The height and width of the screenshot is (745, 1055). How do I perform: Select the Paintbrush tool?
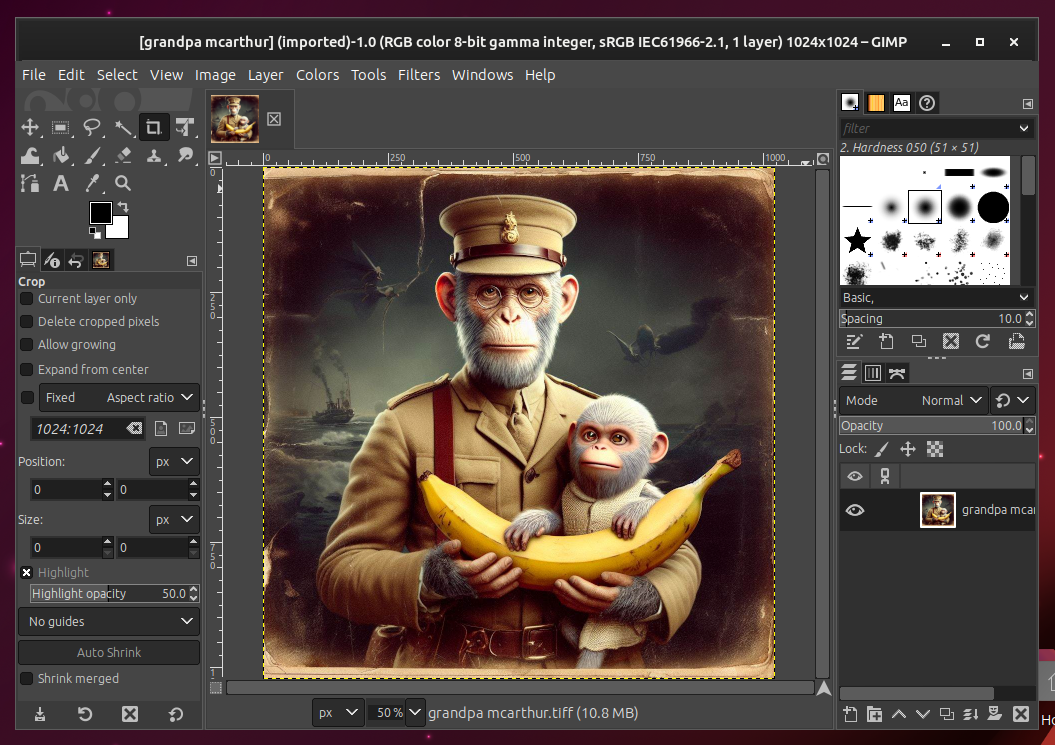point(91,155)
